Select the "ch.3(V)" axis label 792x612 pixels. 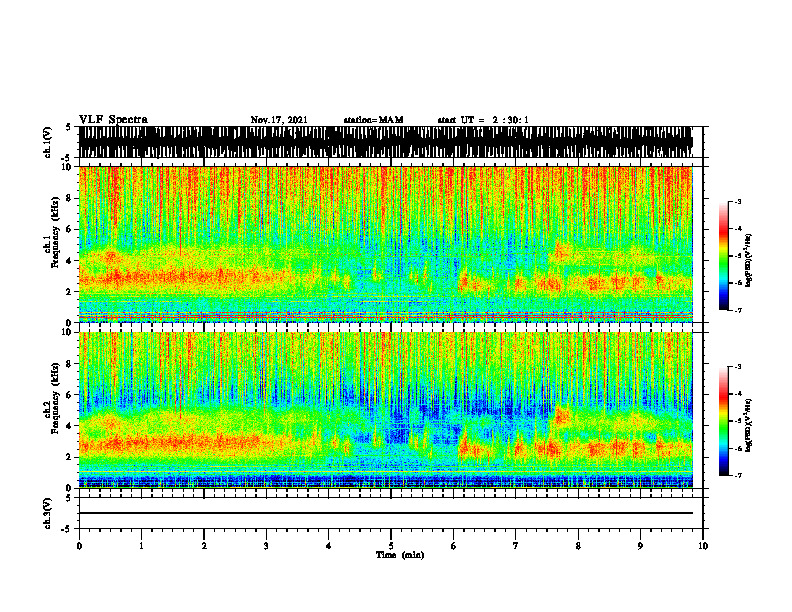click(48, 514)
